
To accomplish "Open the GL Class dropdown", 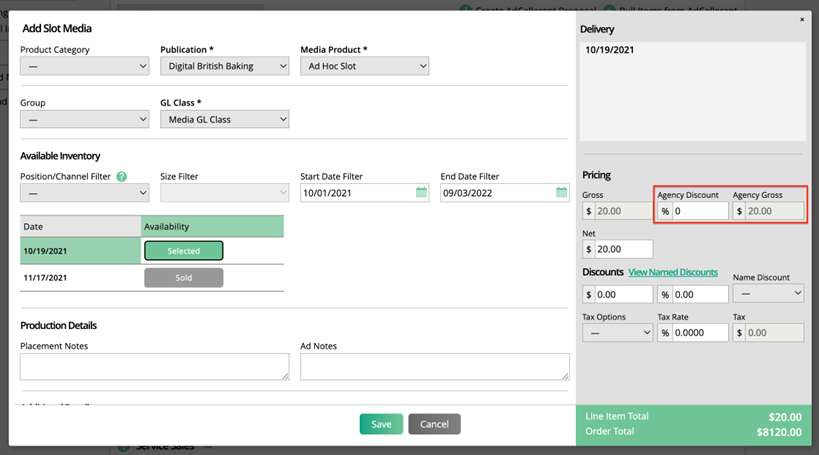I will (x=225, y=120).
